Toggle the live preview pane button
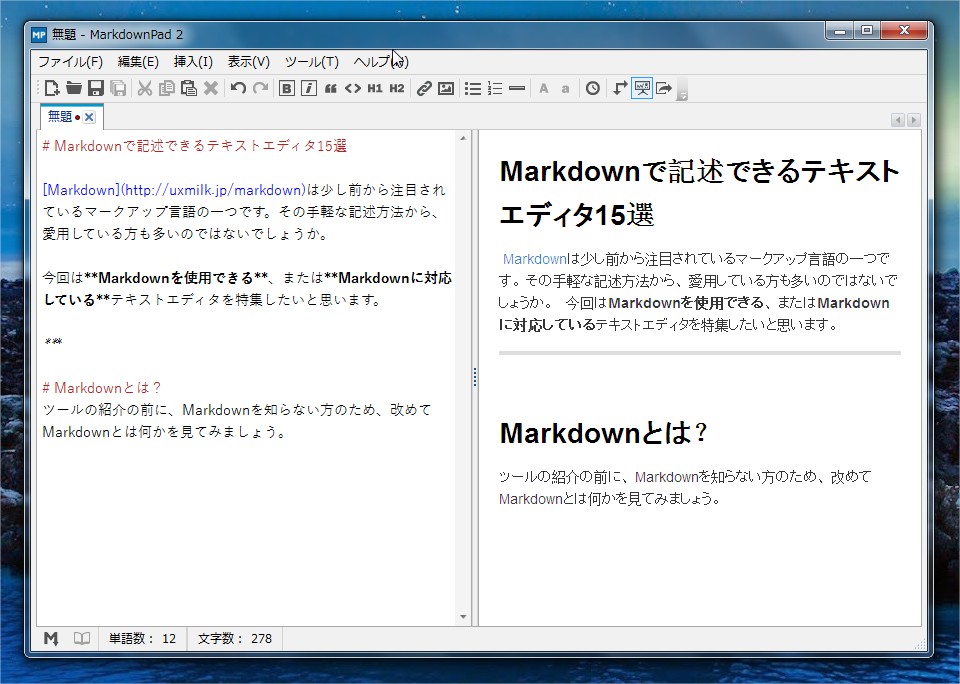The image size is (960, 684). point(641,88)
